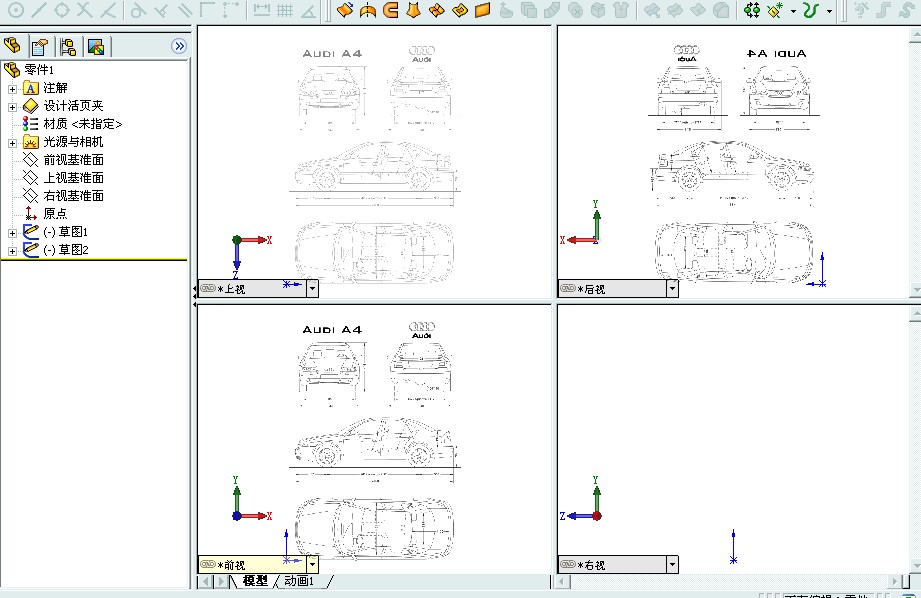
Task: Select the concentric sketch relation icon
Action: [x=16, y=9]
